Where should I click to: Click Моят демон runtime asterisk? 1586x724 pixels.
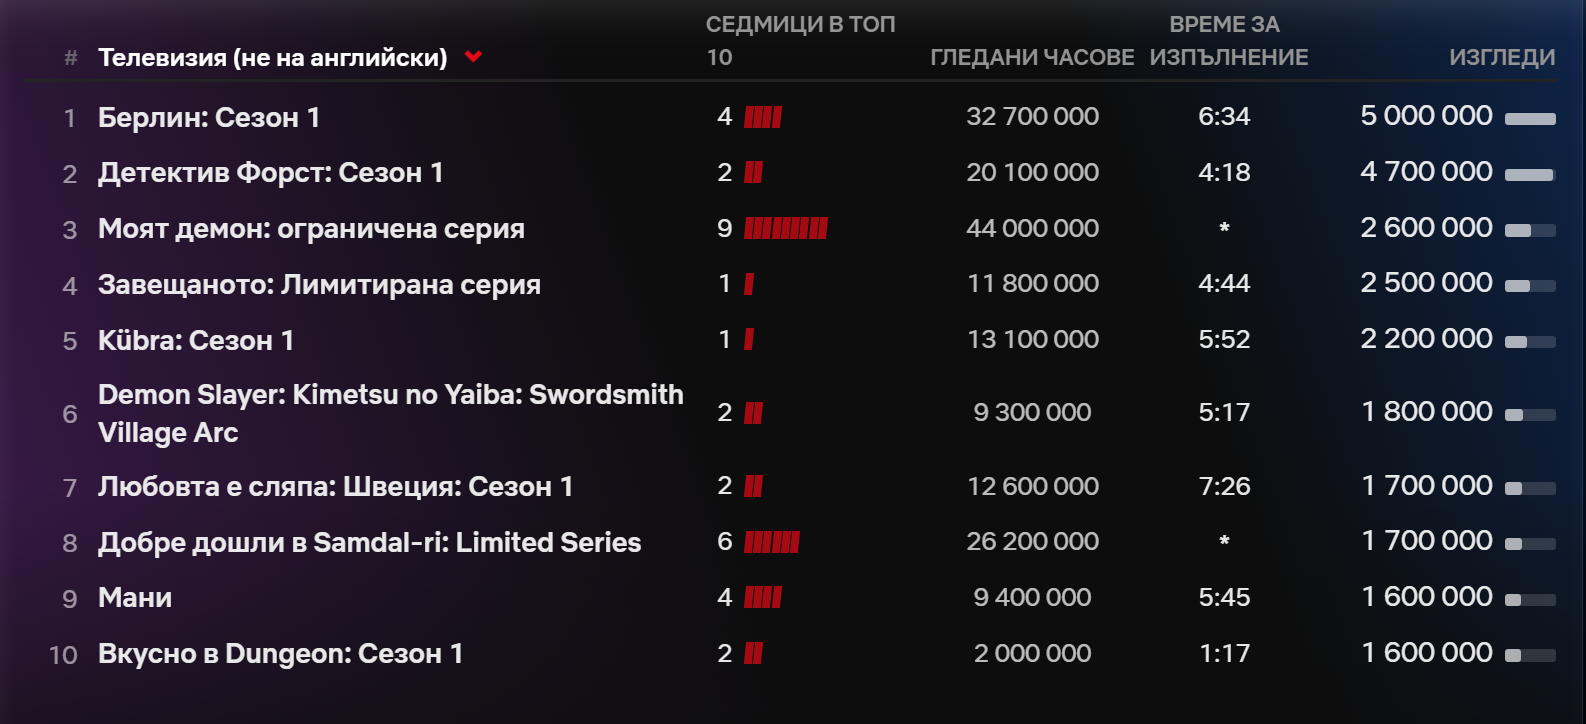[1224, 229]
